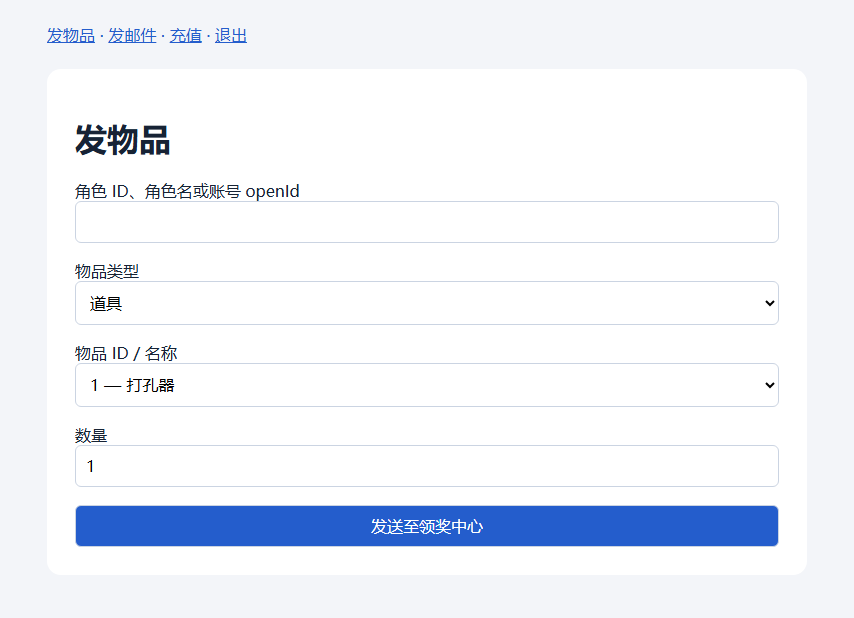854x618 pixels.
Task: Click the 物品 ID / 名称 label
Action: coord(126,353)
